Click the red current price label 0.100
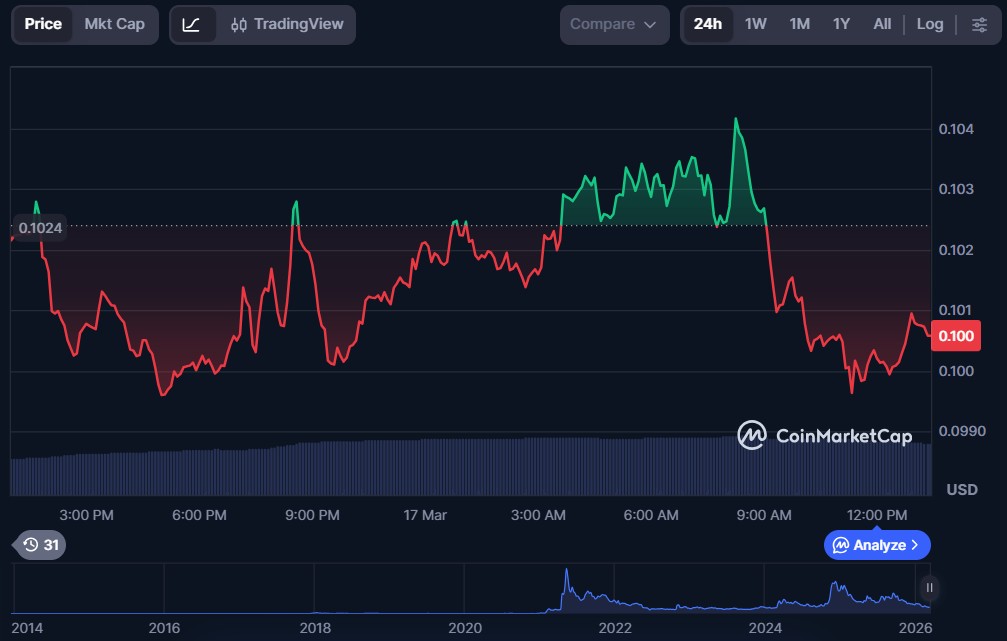The height and width of the screenshot is (641, 1007). [x=955, y=336]
